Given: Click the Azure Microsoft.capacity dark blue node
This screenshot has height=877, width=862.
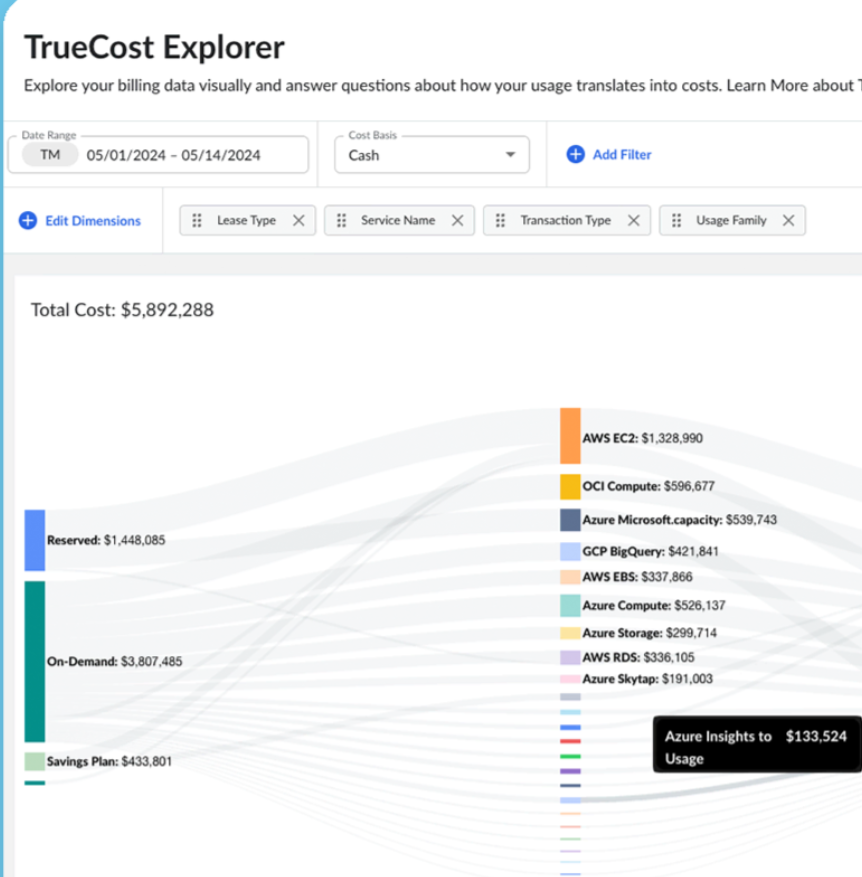Looking at the screenshot, I should (x=570, y=520).
